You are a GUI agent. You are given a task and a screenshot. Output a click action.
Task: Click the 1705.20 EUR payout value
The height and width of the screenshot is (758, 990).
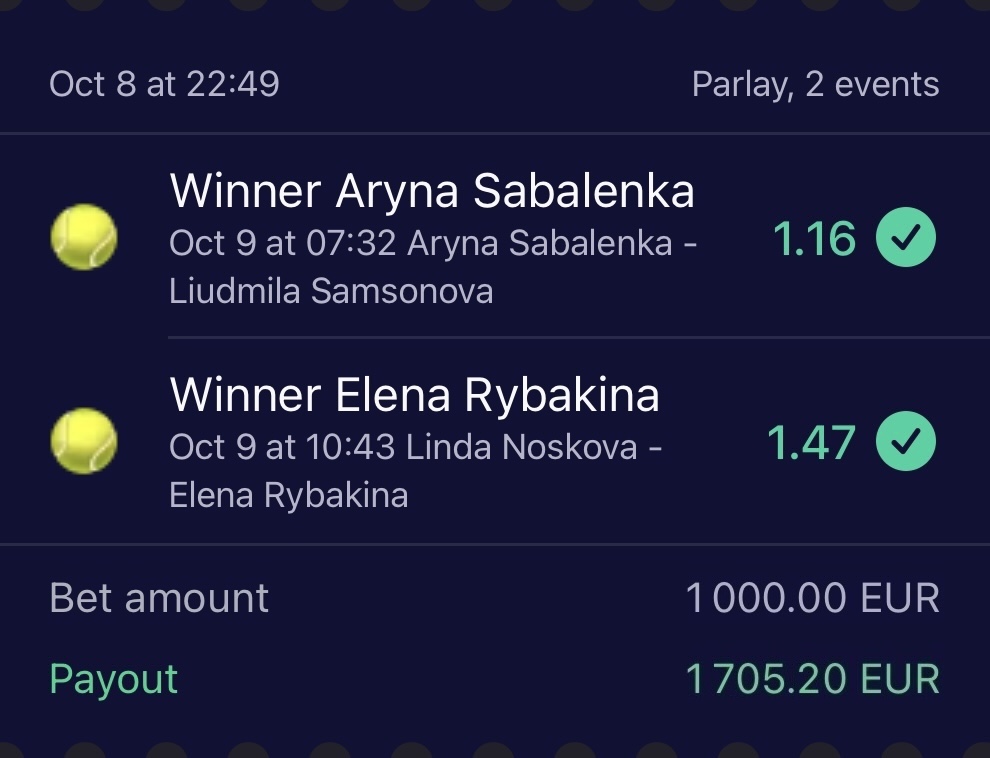coord(812,680)
